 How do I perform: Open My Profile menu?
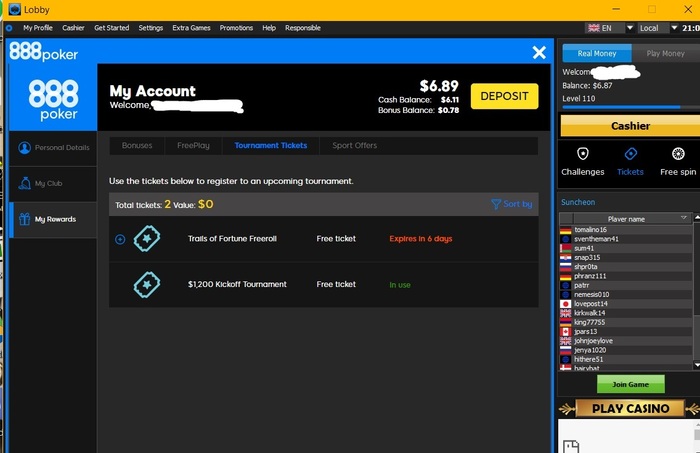click(x=38, y=28)
